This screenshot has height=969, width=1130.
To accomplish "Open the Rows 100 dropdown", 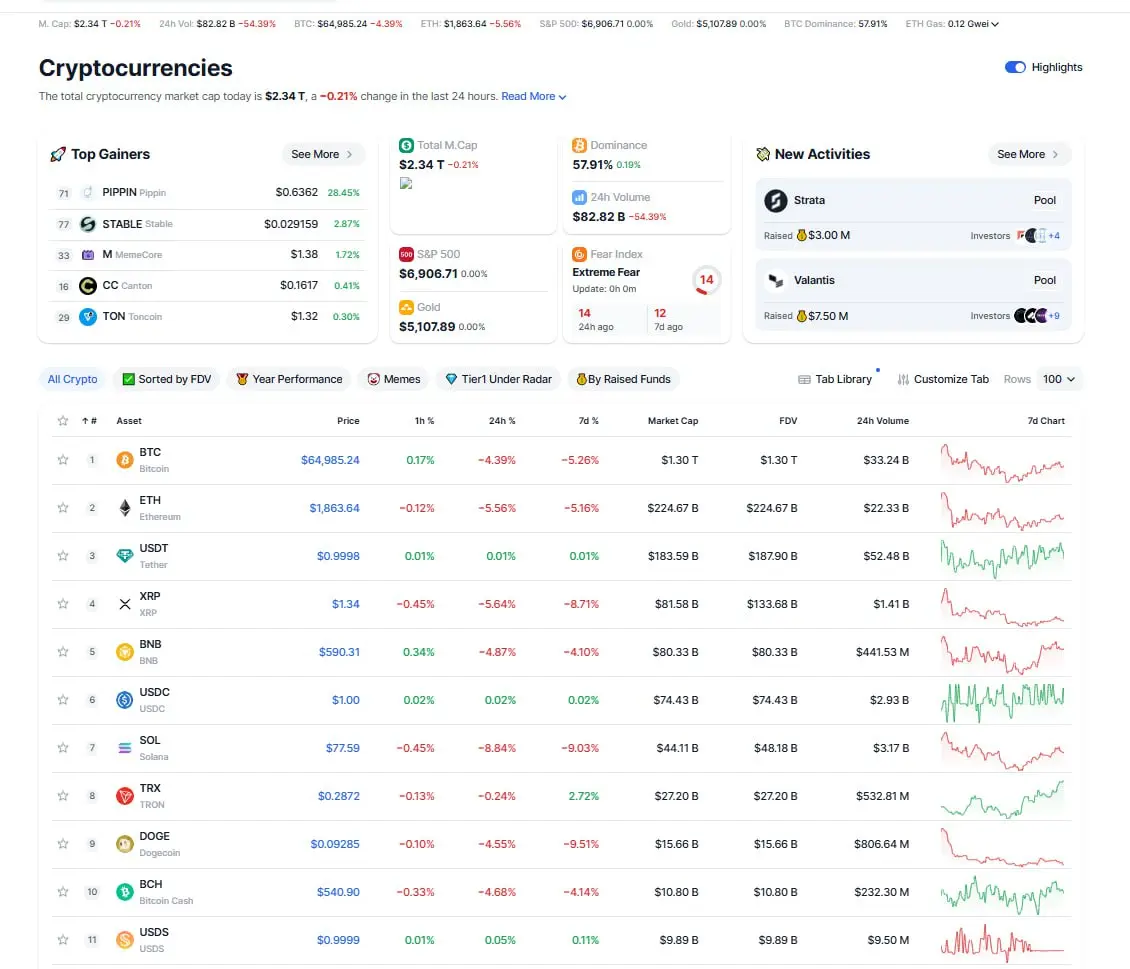I will 1059,379.
